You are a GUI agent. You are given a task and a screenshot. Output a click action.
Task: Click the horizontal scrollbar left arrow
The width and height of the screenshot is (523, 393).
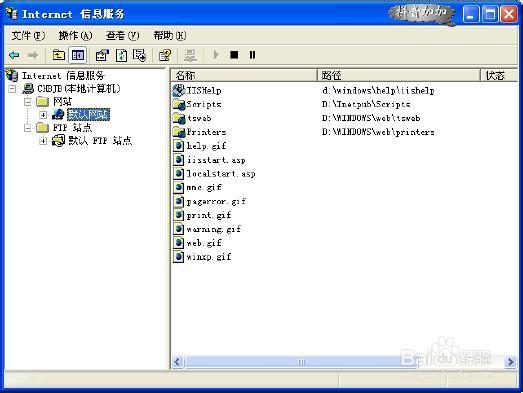(x=178, y=362)
